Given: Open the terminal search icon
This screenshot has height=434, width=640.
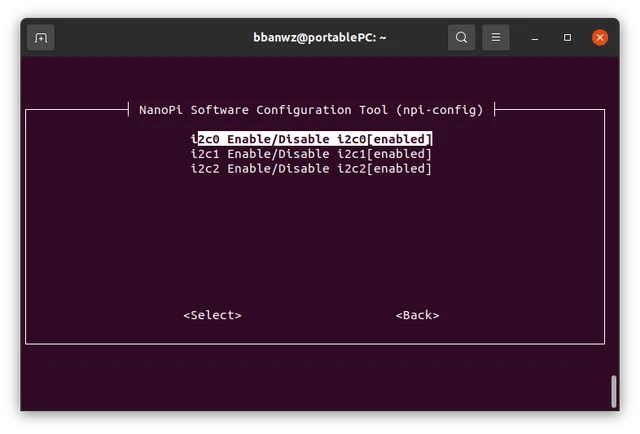Looking at the screenshot, I should pyautogui.click(x=461, y=38).
